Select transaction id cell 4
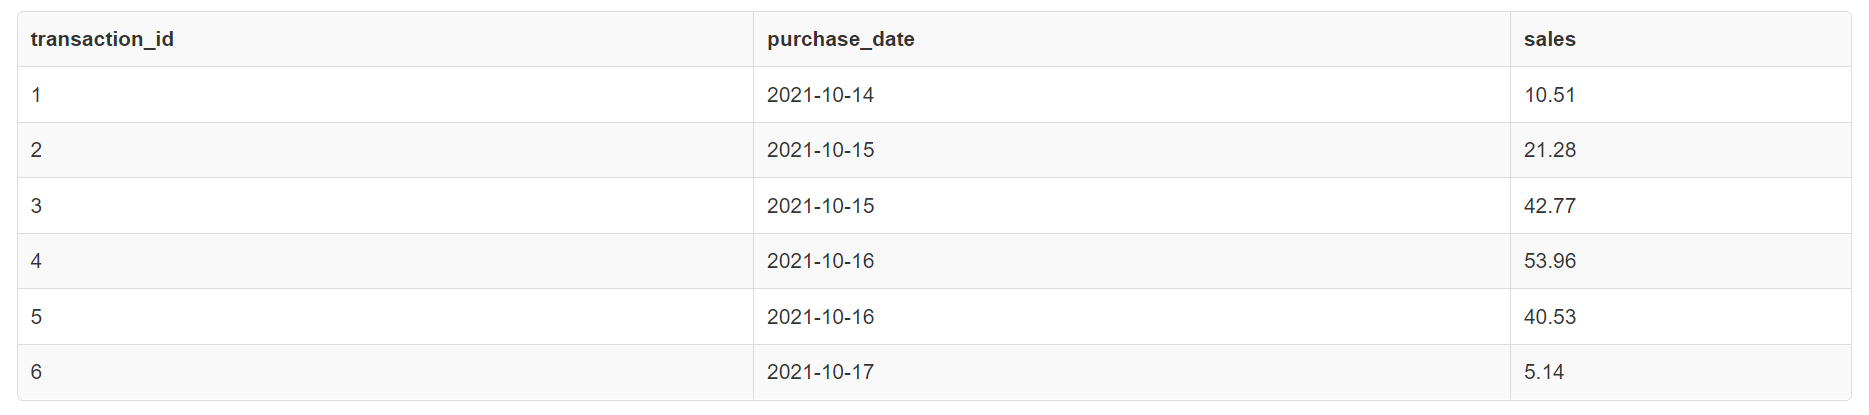1869x415 pixels. point(37,261)
